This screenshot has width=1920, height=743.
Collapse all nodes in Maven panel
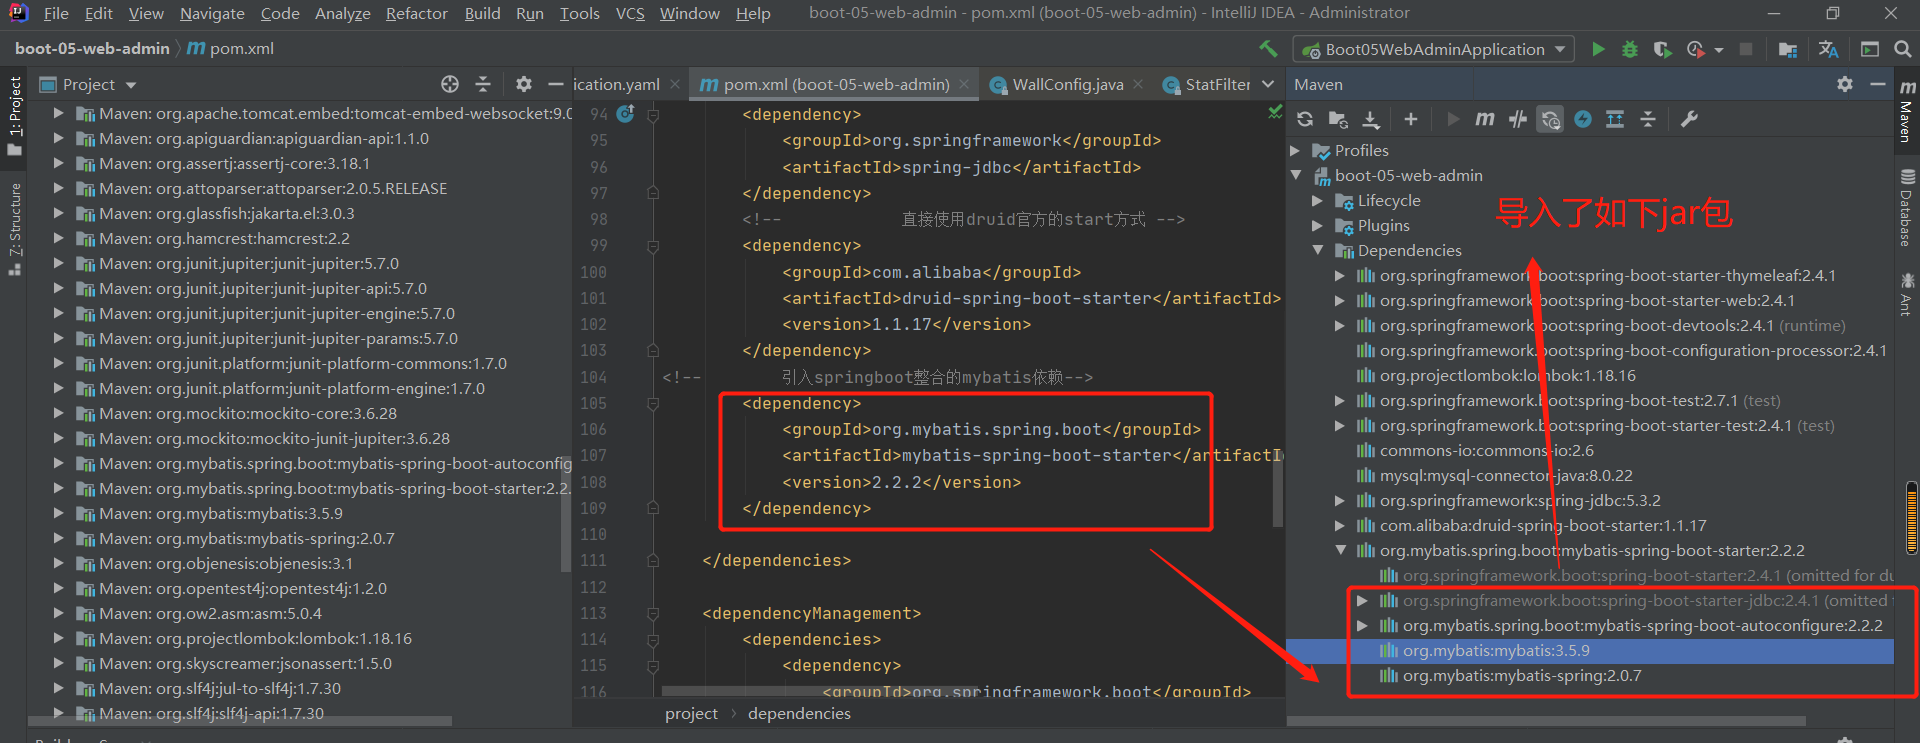tap(1648, 120)
